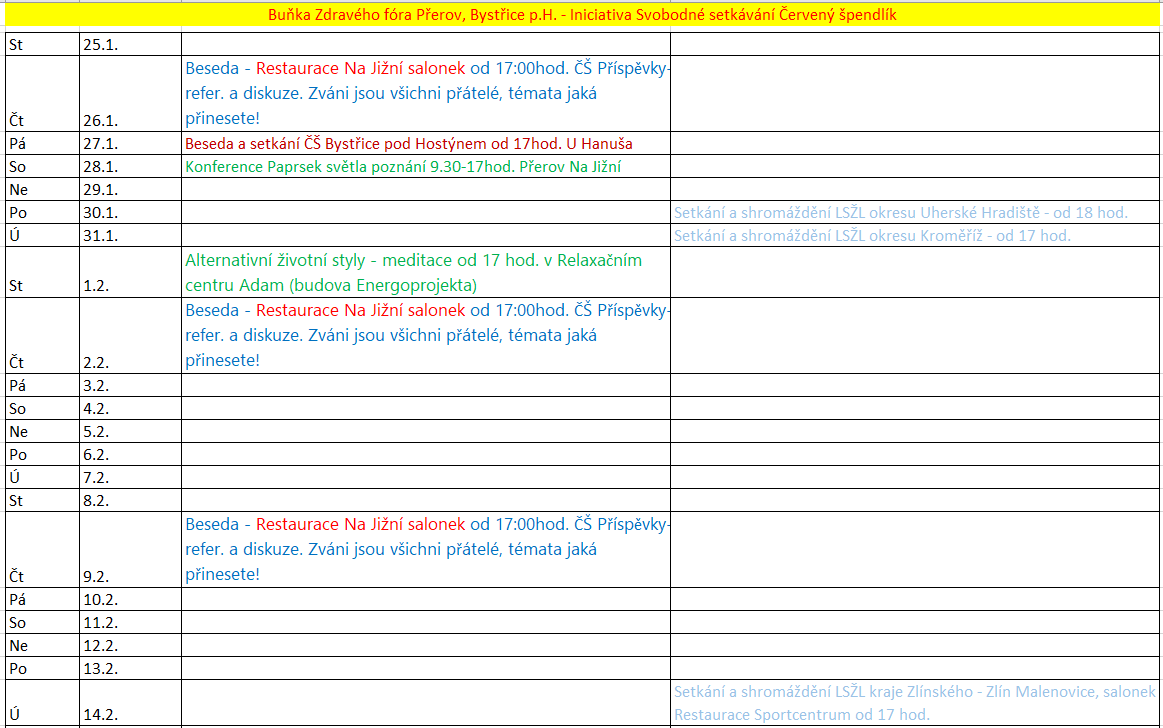Select the Alternativní životní styly meditace cell
Screen dimensions: 1163x728
point(414,272)
